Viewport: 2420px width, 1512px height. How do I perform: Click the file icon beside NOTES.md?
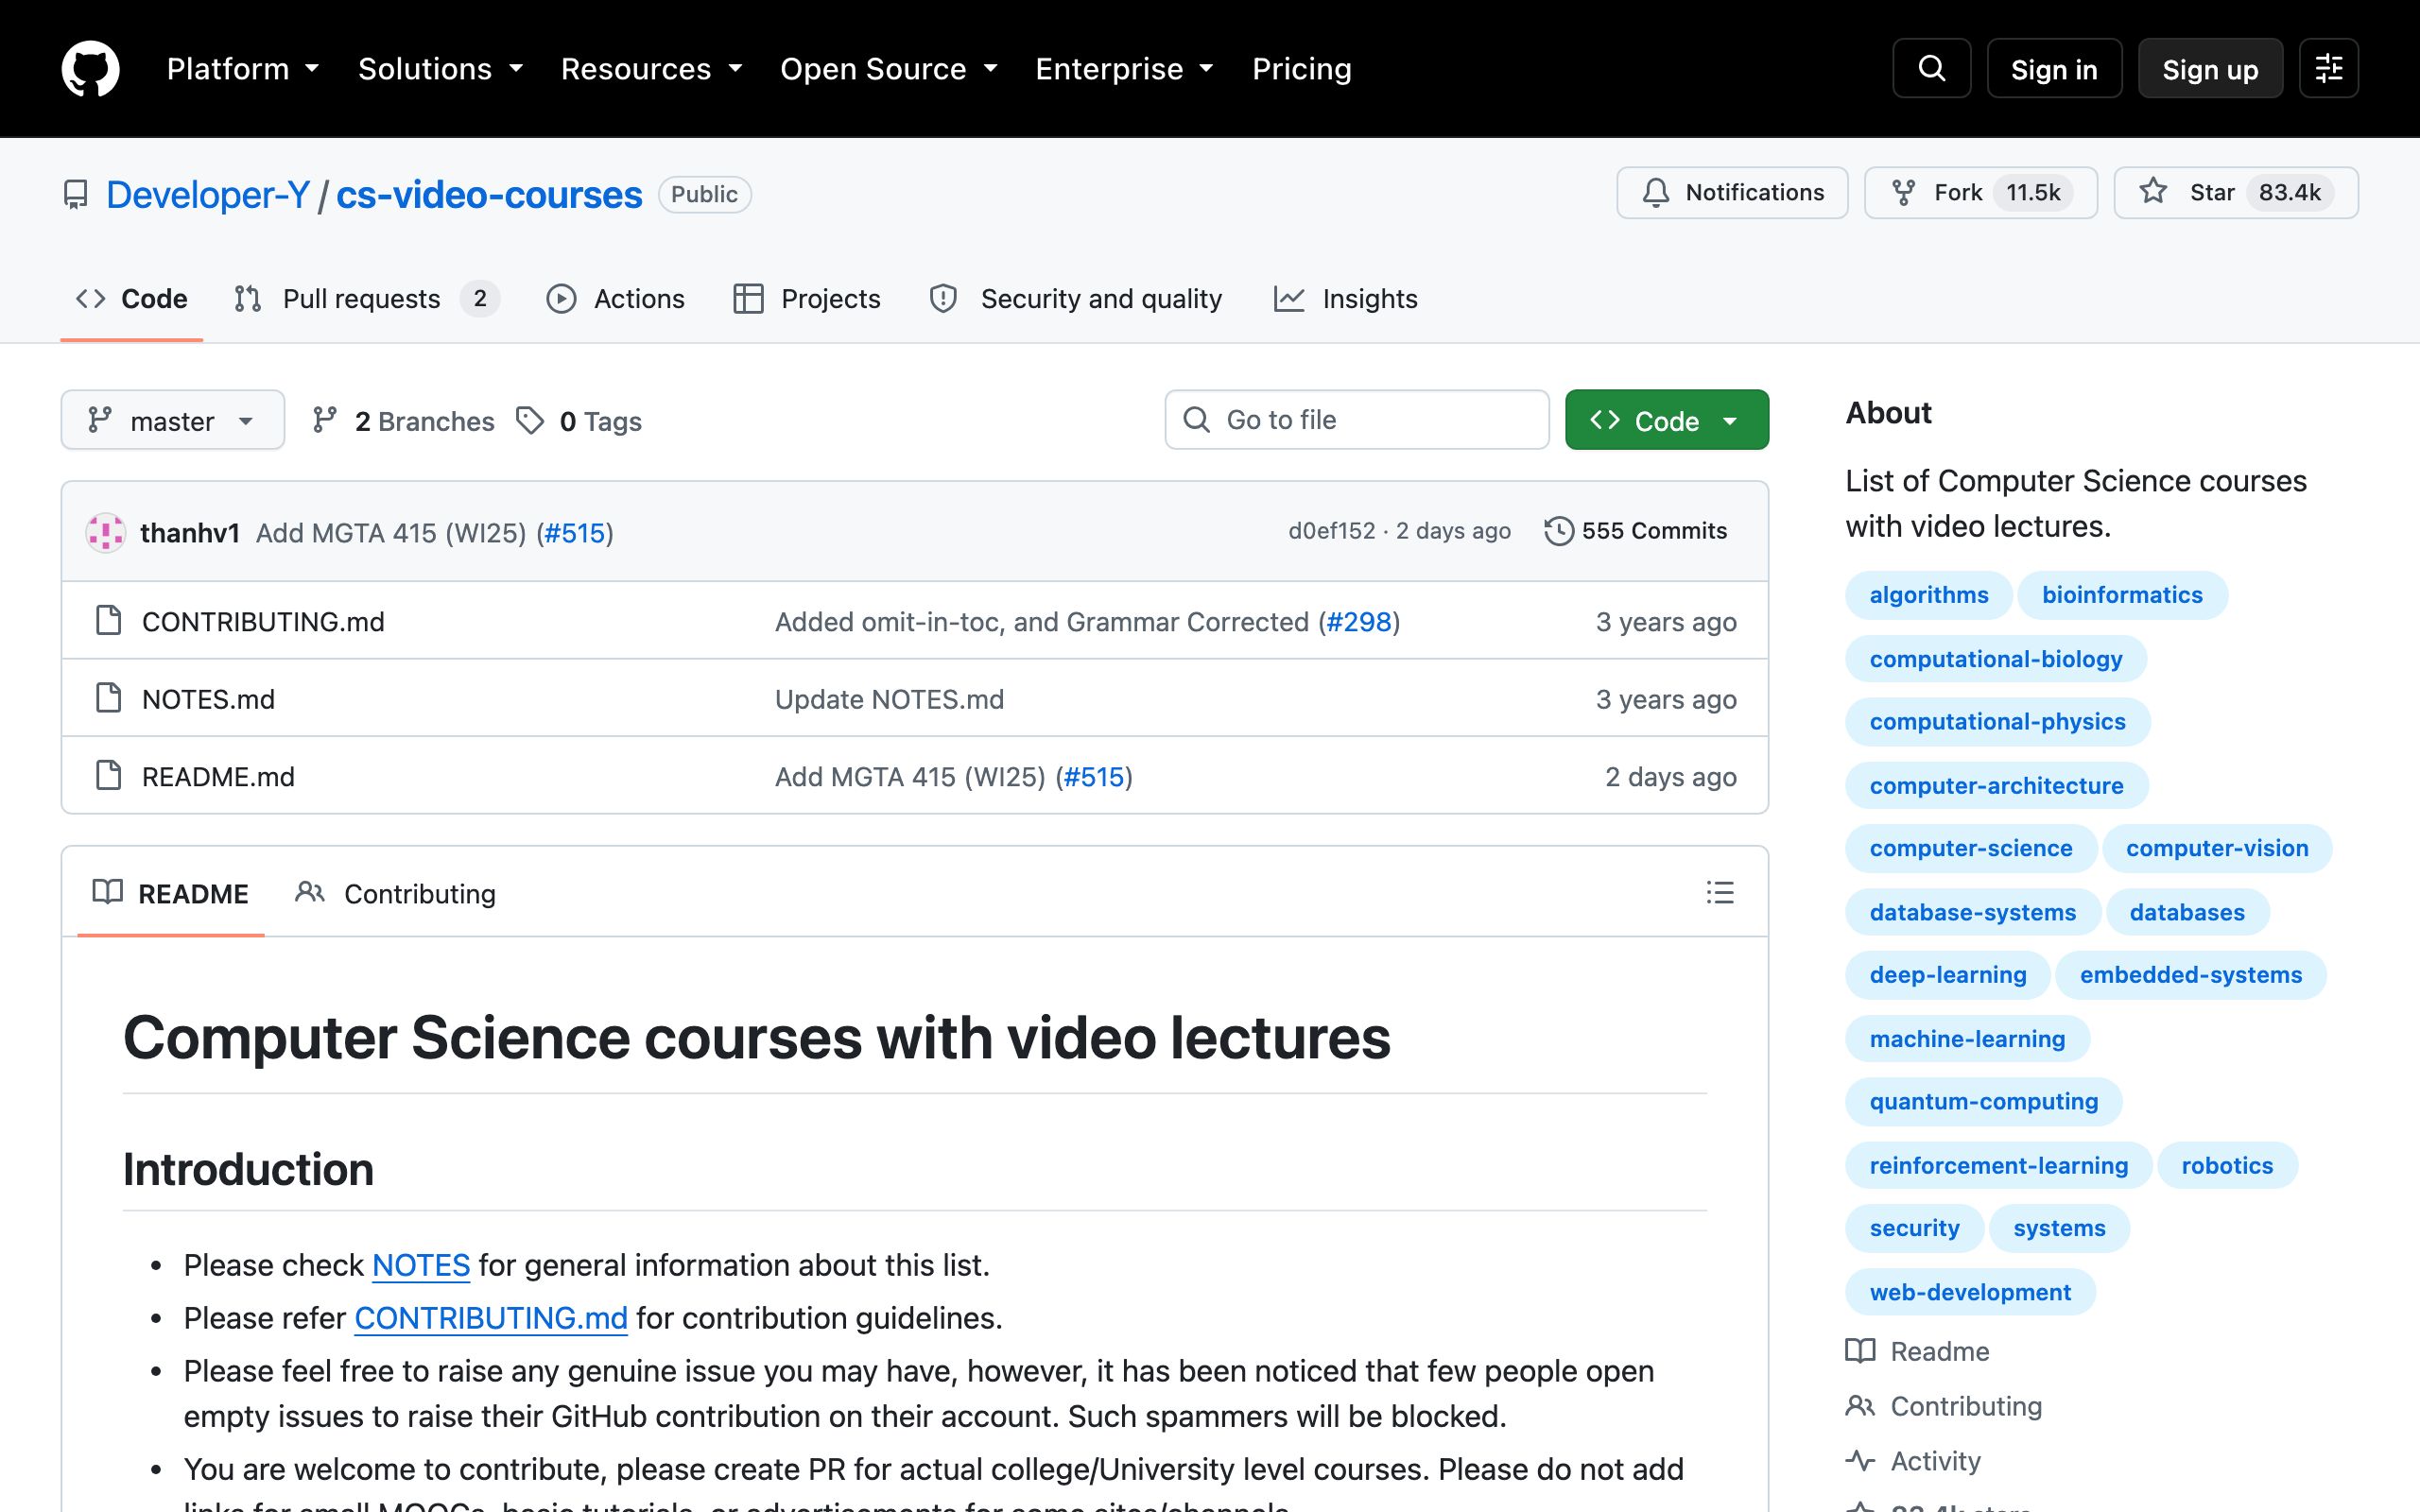[x=108, y=698]
